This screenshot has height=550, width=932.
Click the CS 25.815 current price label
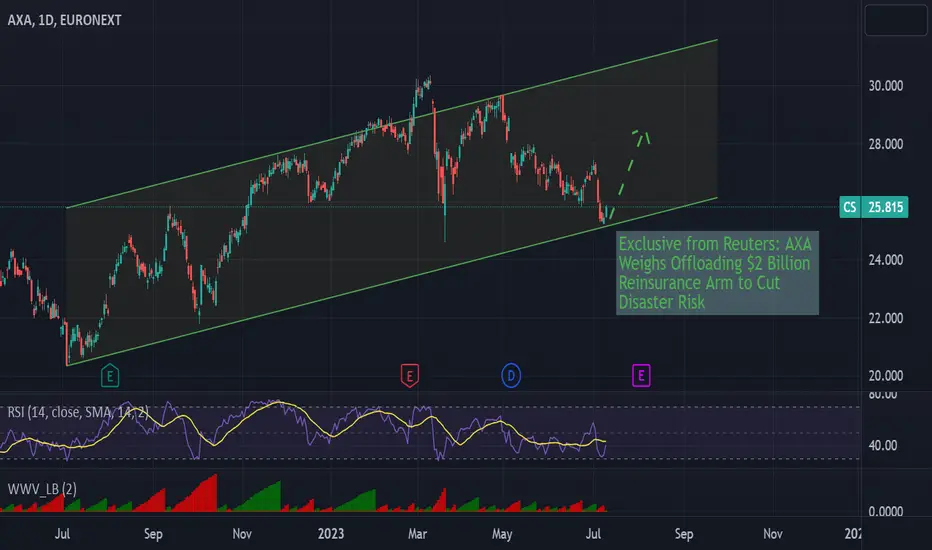tap(874, 207)
